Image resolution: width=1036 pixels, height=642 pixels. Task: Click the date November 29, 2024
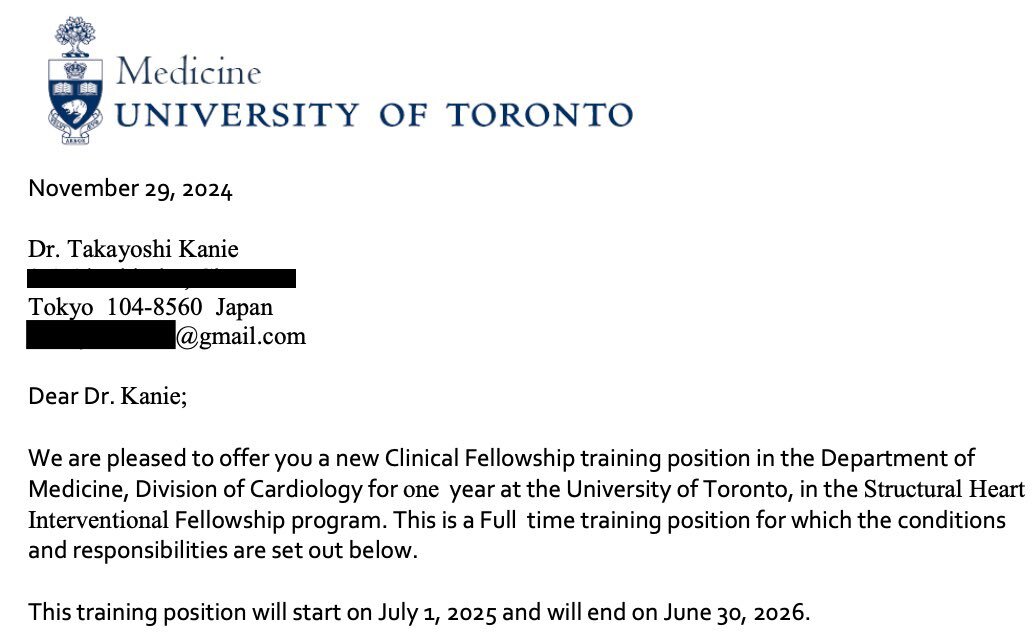(x=130, y=189)
